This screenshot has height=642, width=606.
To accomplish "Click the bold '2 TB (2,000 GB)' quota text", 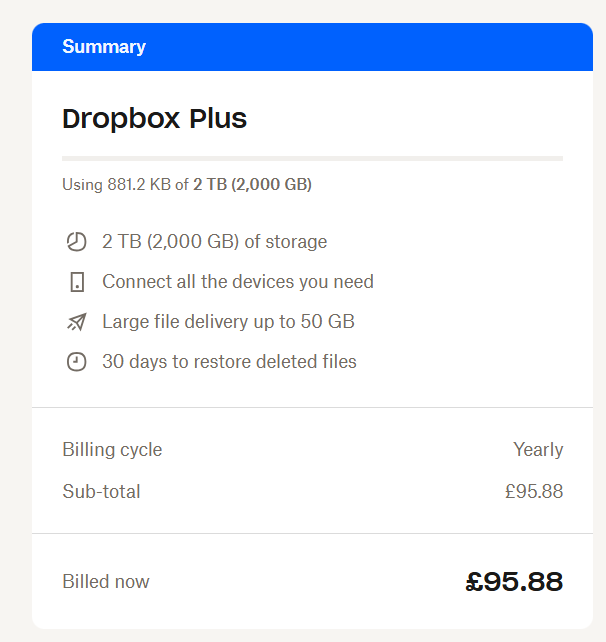I will pyautogui.click(x=252, y=185).
